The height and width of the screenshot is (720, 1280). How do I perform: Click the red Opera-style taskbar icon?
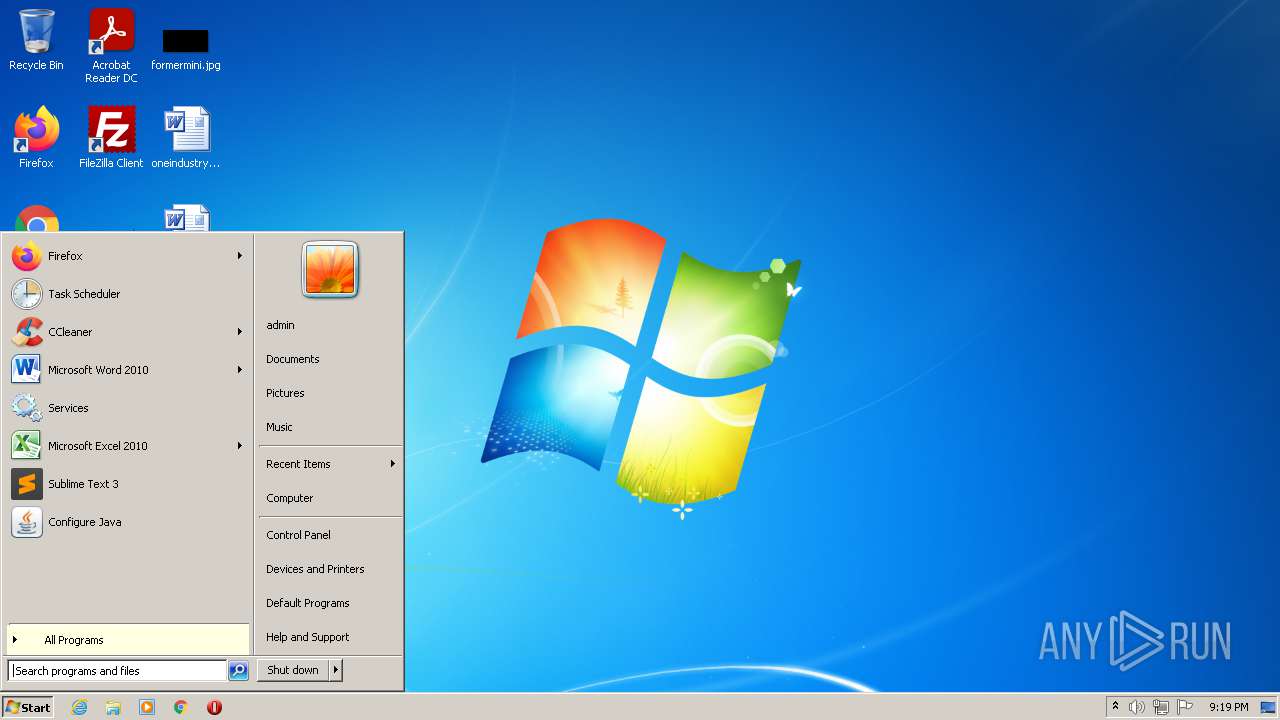(x=214, y=707)
